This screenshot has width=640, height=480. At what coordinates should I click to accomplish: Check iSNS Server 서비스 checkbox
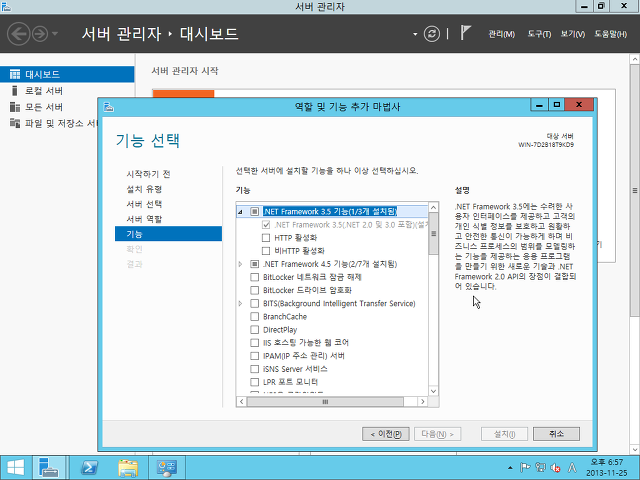(x=254, y=369)
